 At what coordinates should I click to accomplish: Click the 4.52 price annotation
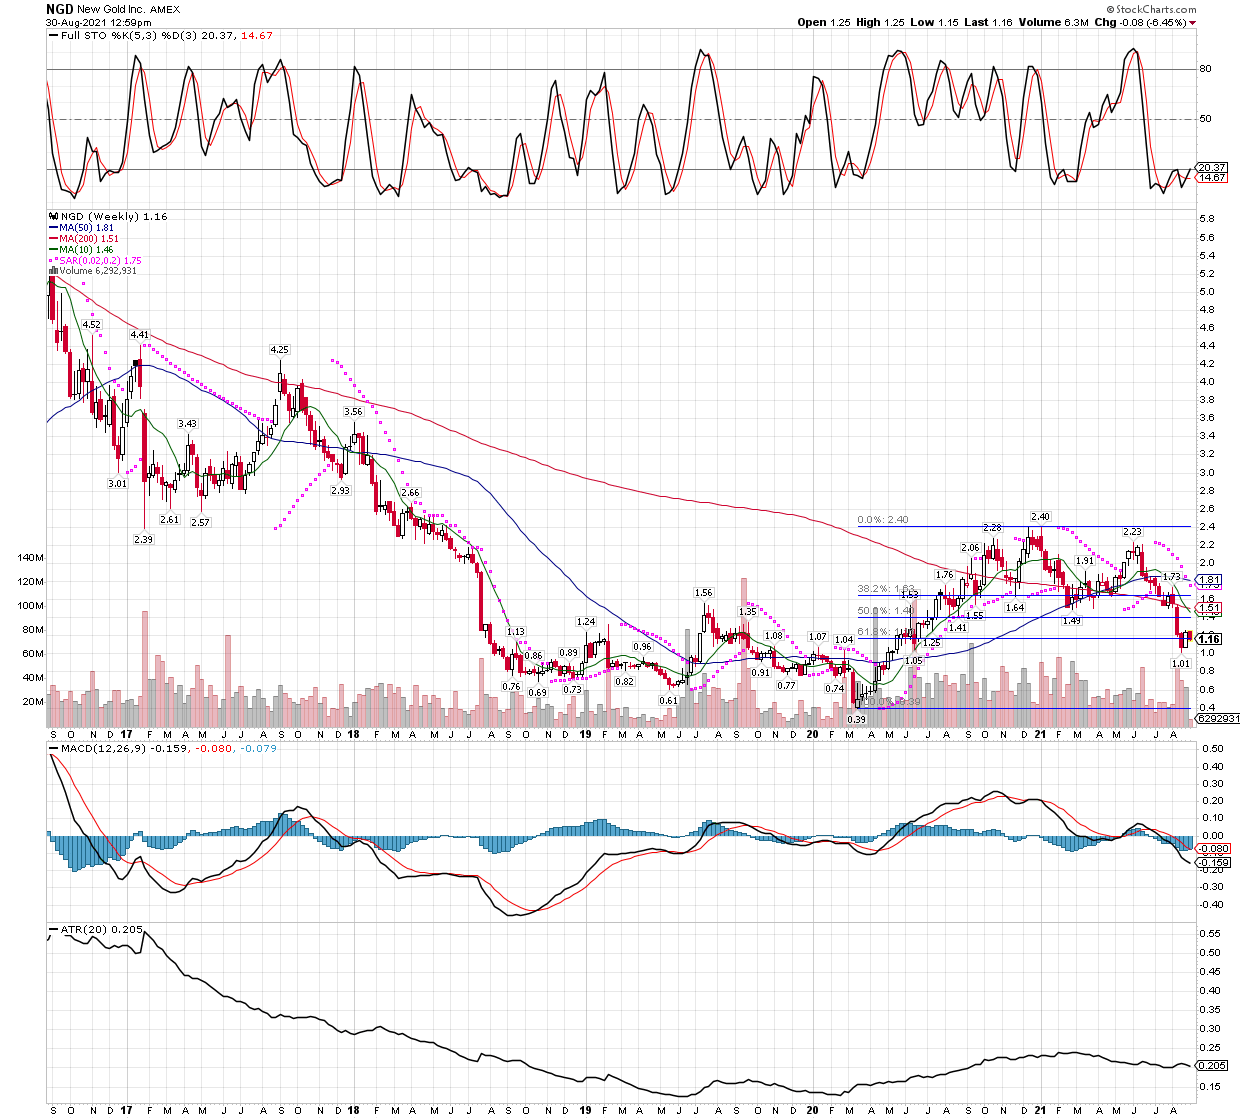[91, 325]
